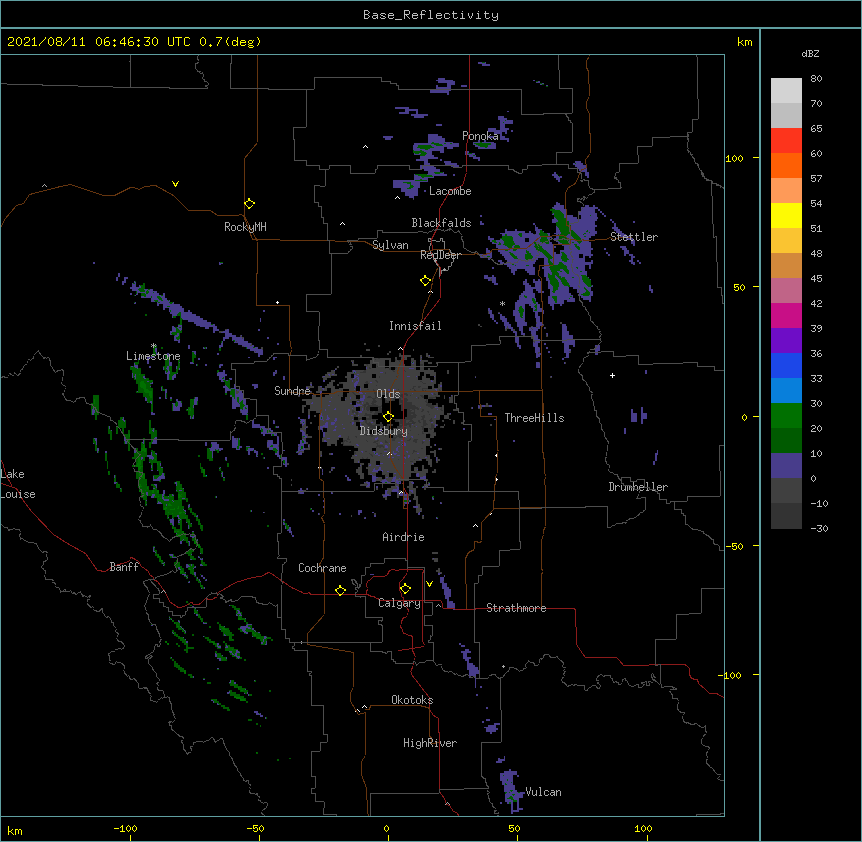Click the Base_Reflectivity title
Screen dimensions: 862x842
pos(431,15)
